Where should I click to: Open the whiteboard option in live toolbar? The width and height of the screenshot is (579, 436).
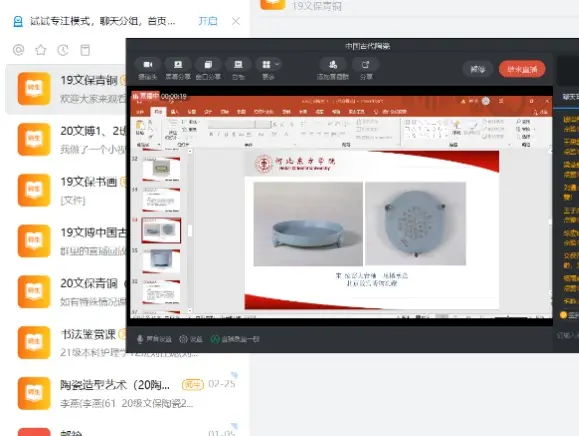238,65
